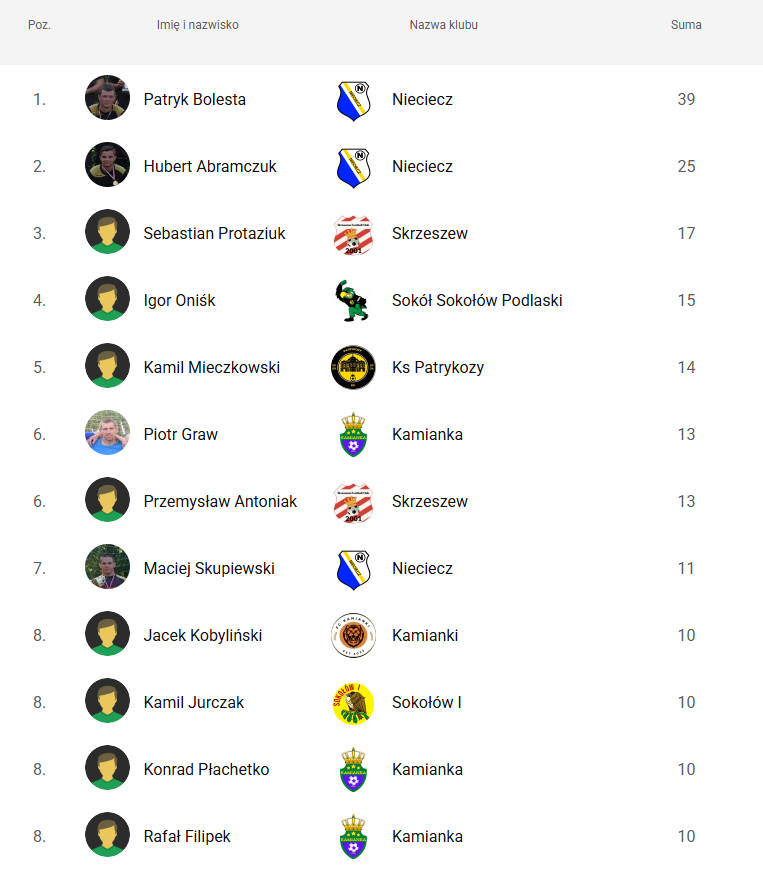
Task: Open Maciej Skupiewski's profile photo
Action: coord(107,567)
